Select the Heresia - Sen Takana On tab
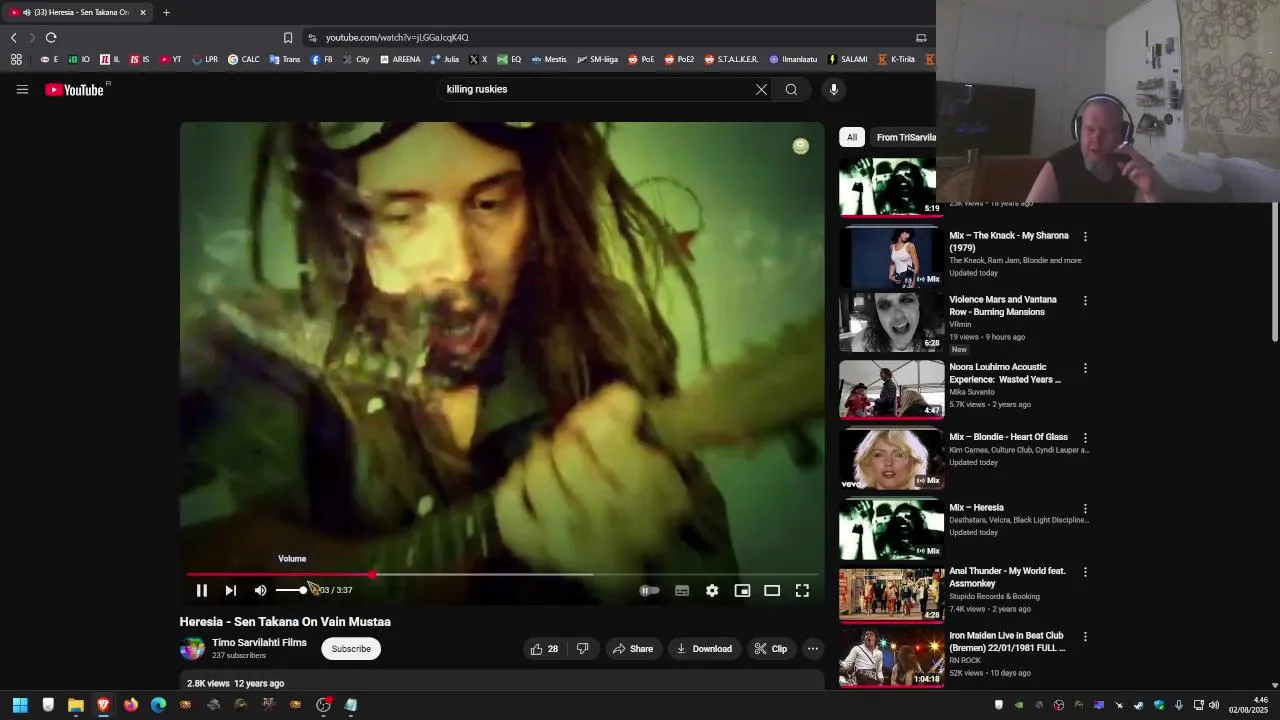1280x720 pixels. 78,12
